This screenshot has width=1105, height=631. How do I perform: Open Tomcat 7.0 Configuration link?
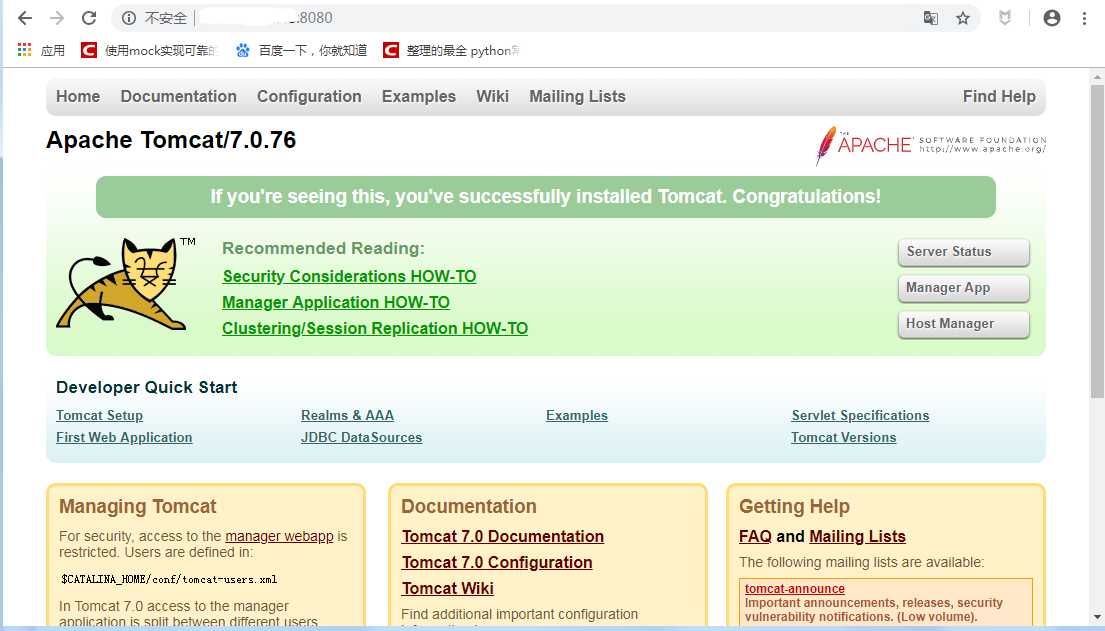pos(497,563)
